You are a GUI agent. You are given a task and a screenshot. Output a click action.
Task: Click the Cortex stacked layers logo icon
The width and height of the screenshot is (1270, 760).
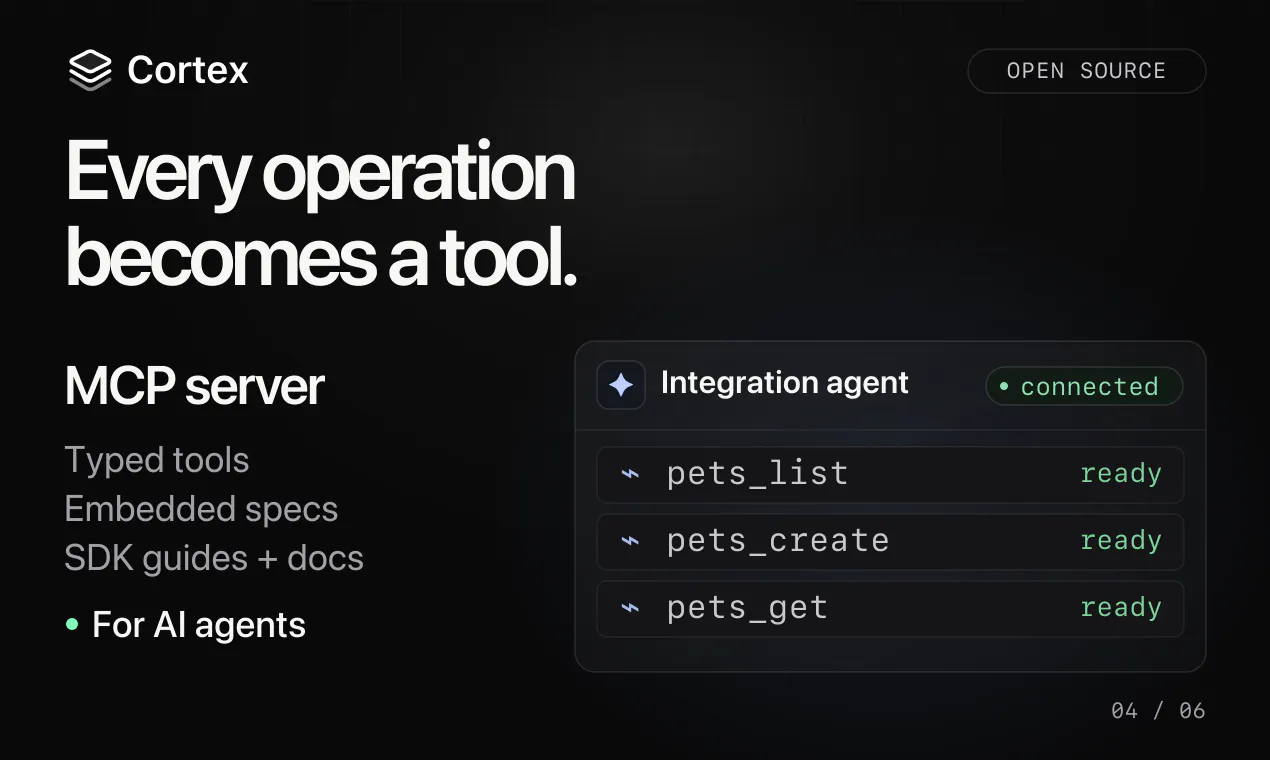90,70
